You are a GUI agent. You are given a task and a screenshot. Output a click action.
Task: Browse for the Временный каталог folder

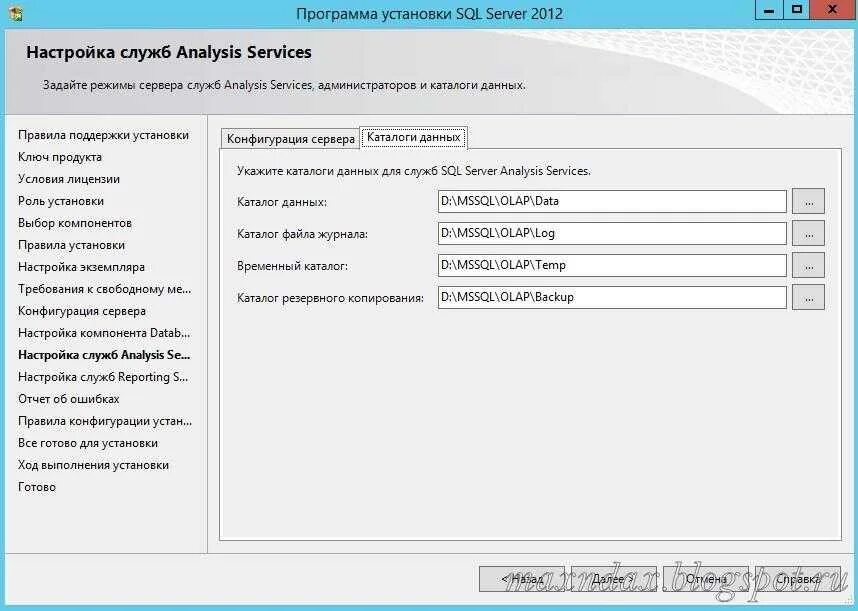[808, 265]
